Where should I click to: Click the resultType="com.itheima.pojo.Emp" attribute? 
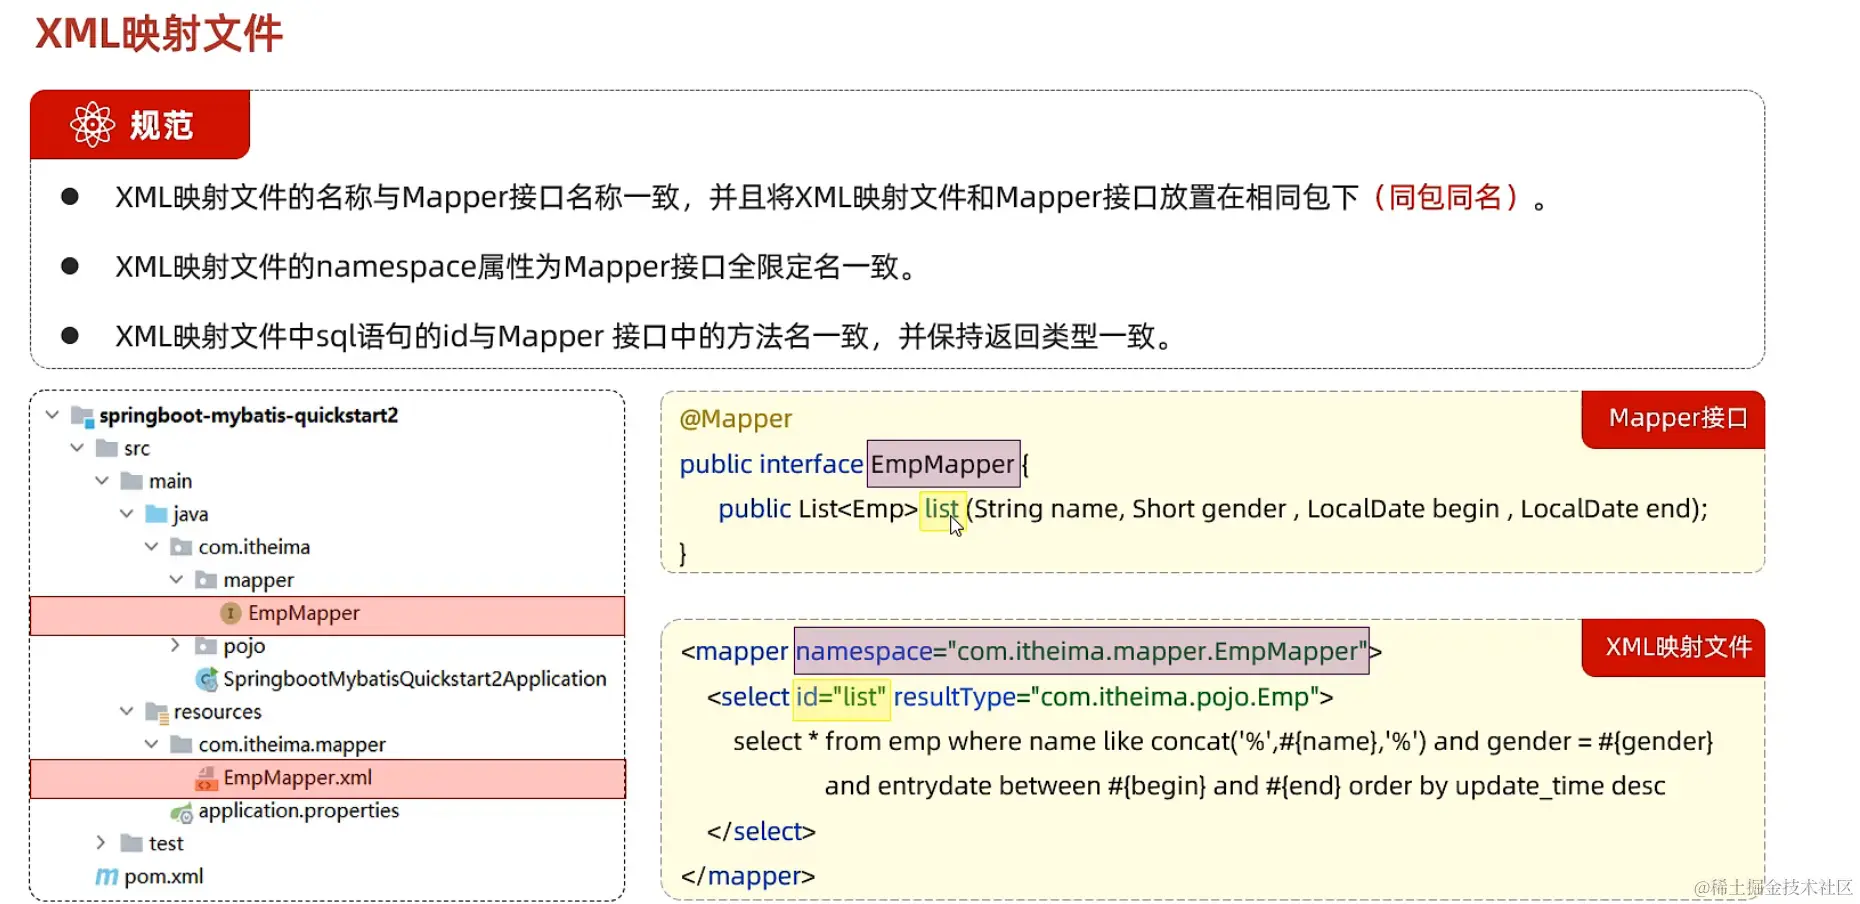tap(1106, 697)
